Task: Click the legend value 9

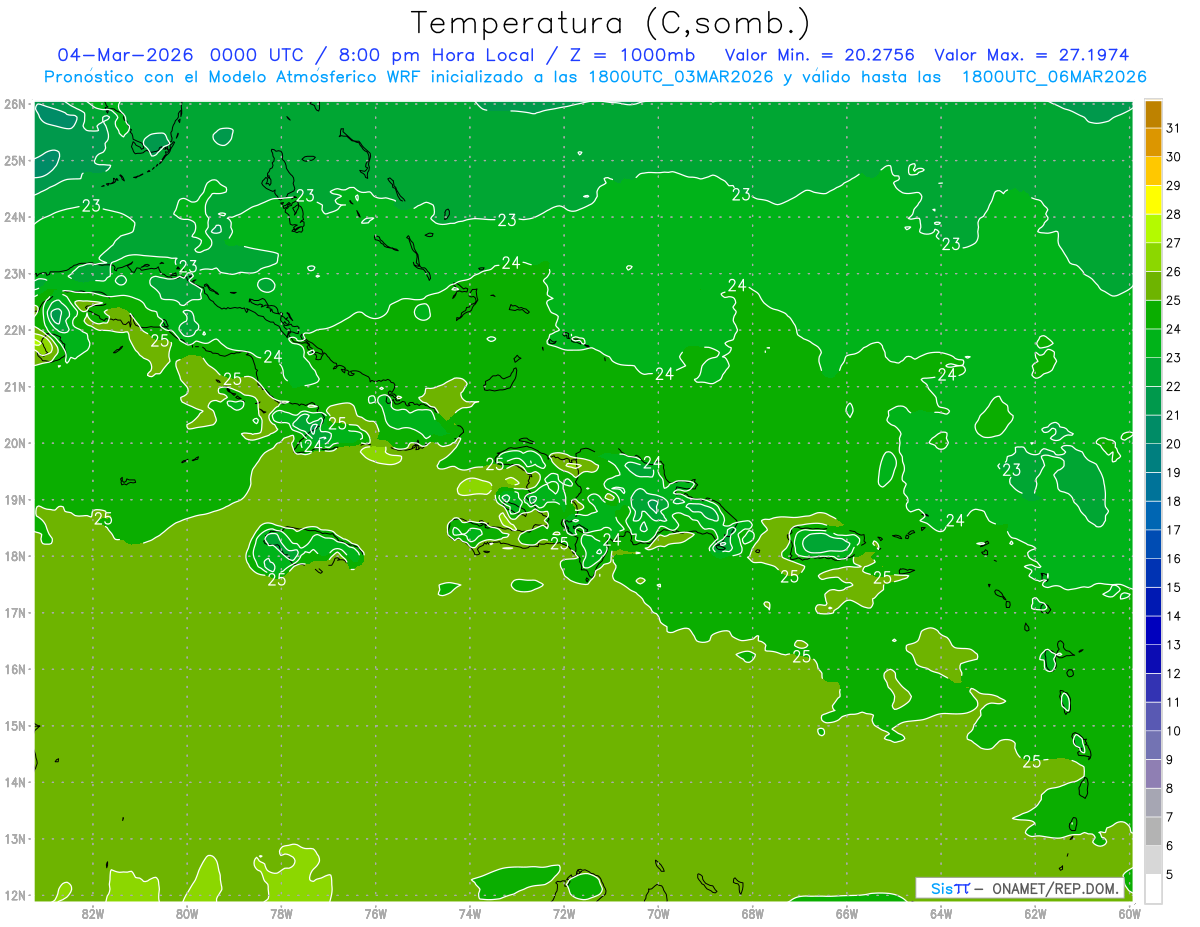Action: coord(1169,760)
